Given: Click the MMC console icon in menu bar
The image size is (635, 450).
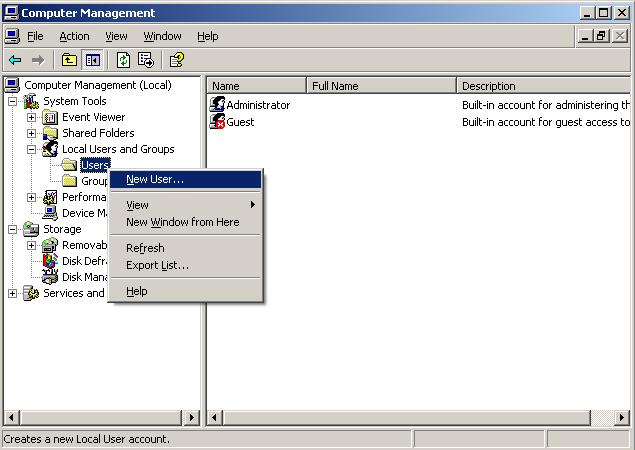Looking at the screenshot, I should [x=12, y=36].
